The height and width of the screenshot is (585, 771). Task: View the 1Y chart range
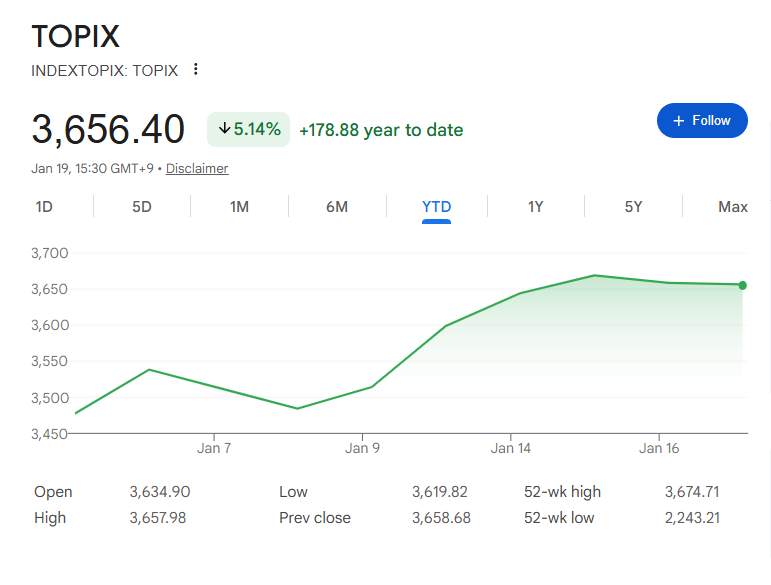point(536,207)
